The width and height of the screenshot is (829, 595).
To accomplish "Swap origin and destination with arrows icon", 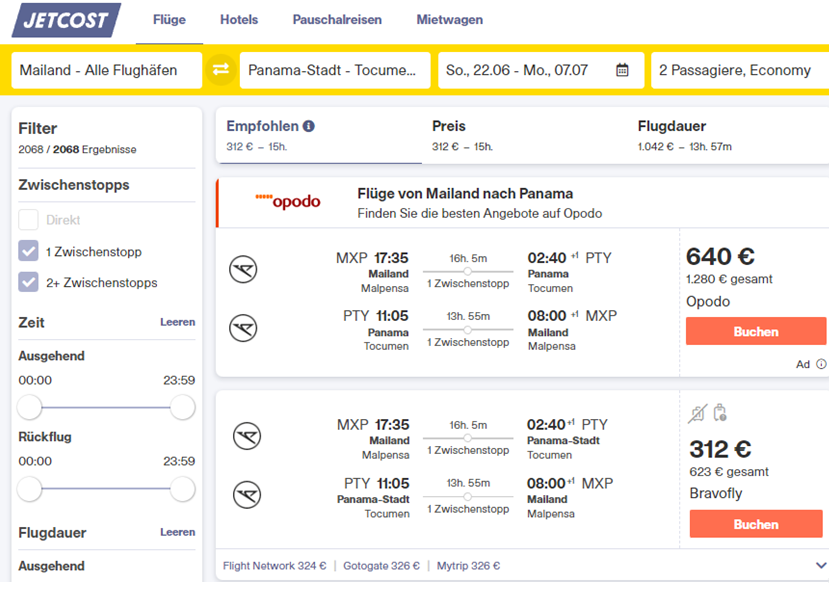I will (221, 70).
